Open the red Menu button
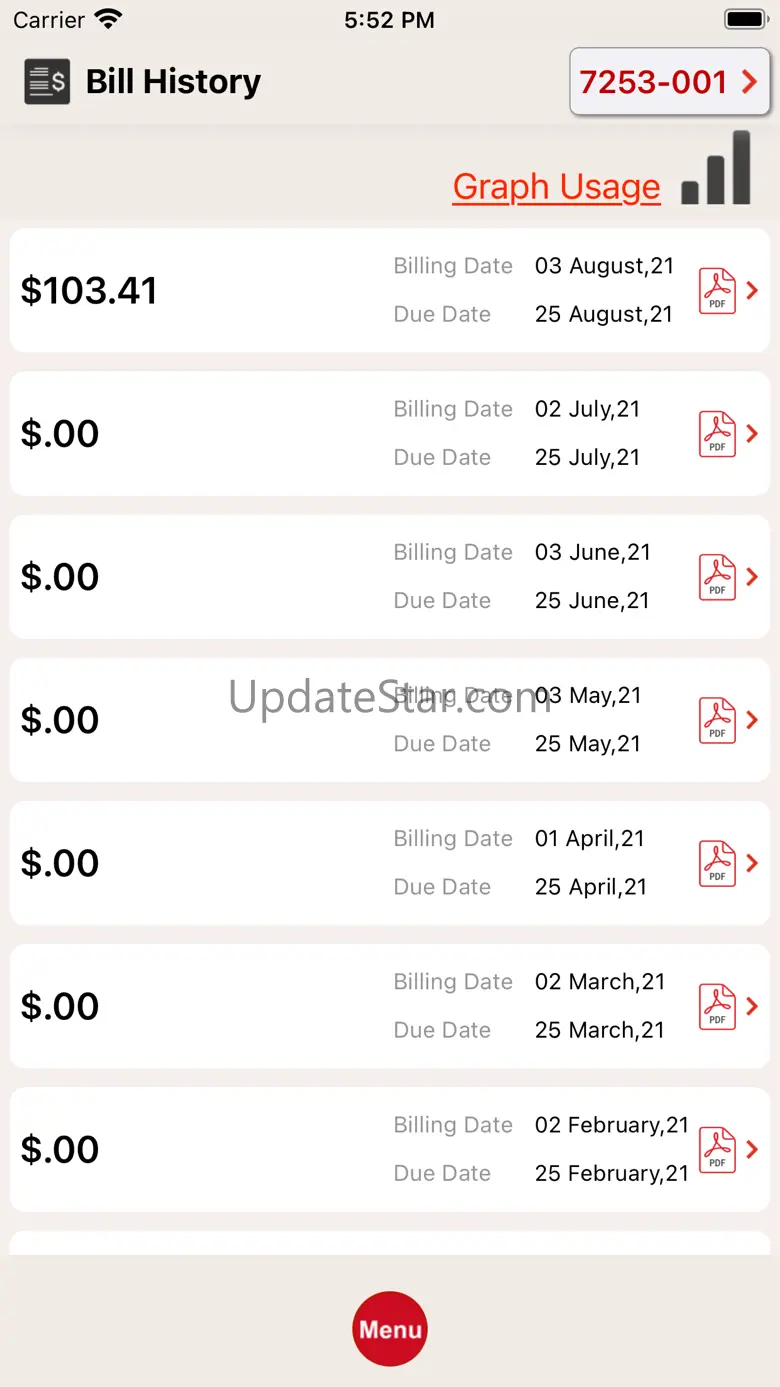Image resolution: width=780 pixels, height=1387 pixels. [x=390, y=1329]
